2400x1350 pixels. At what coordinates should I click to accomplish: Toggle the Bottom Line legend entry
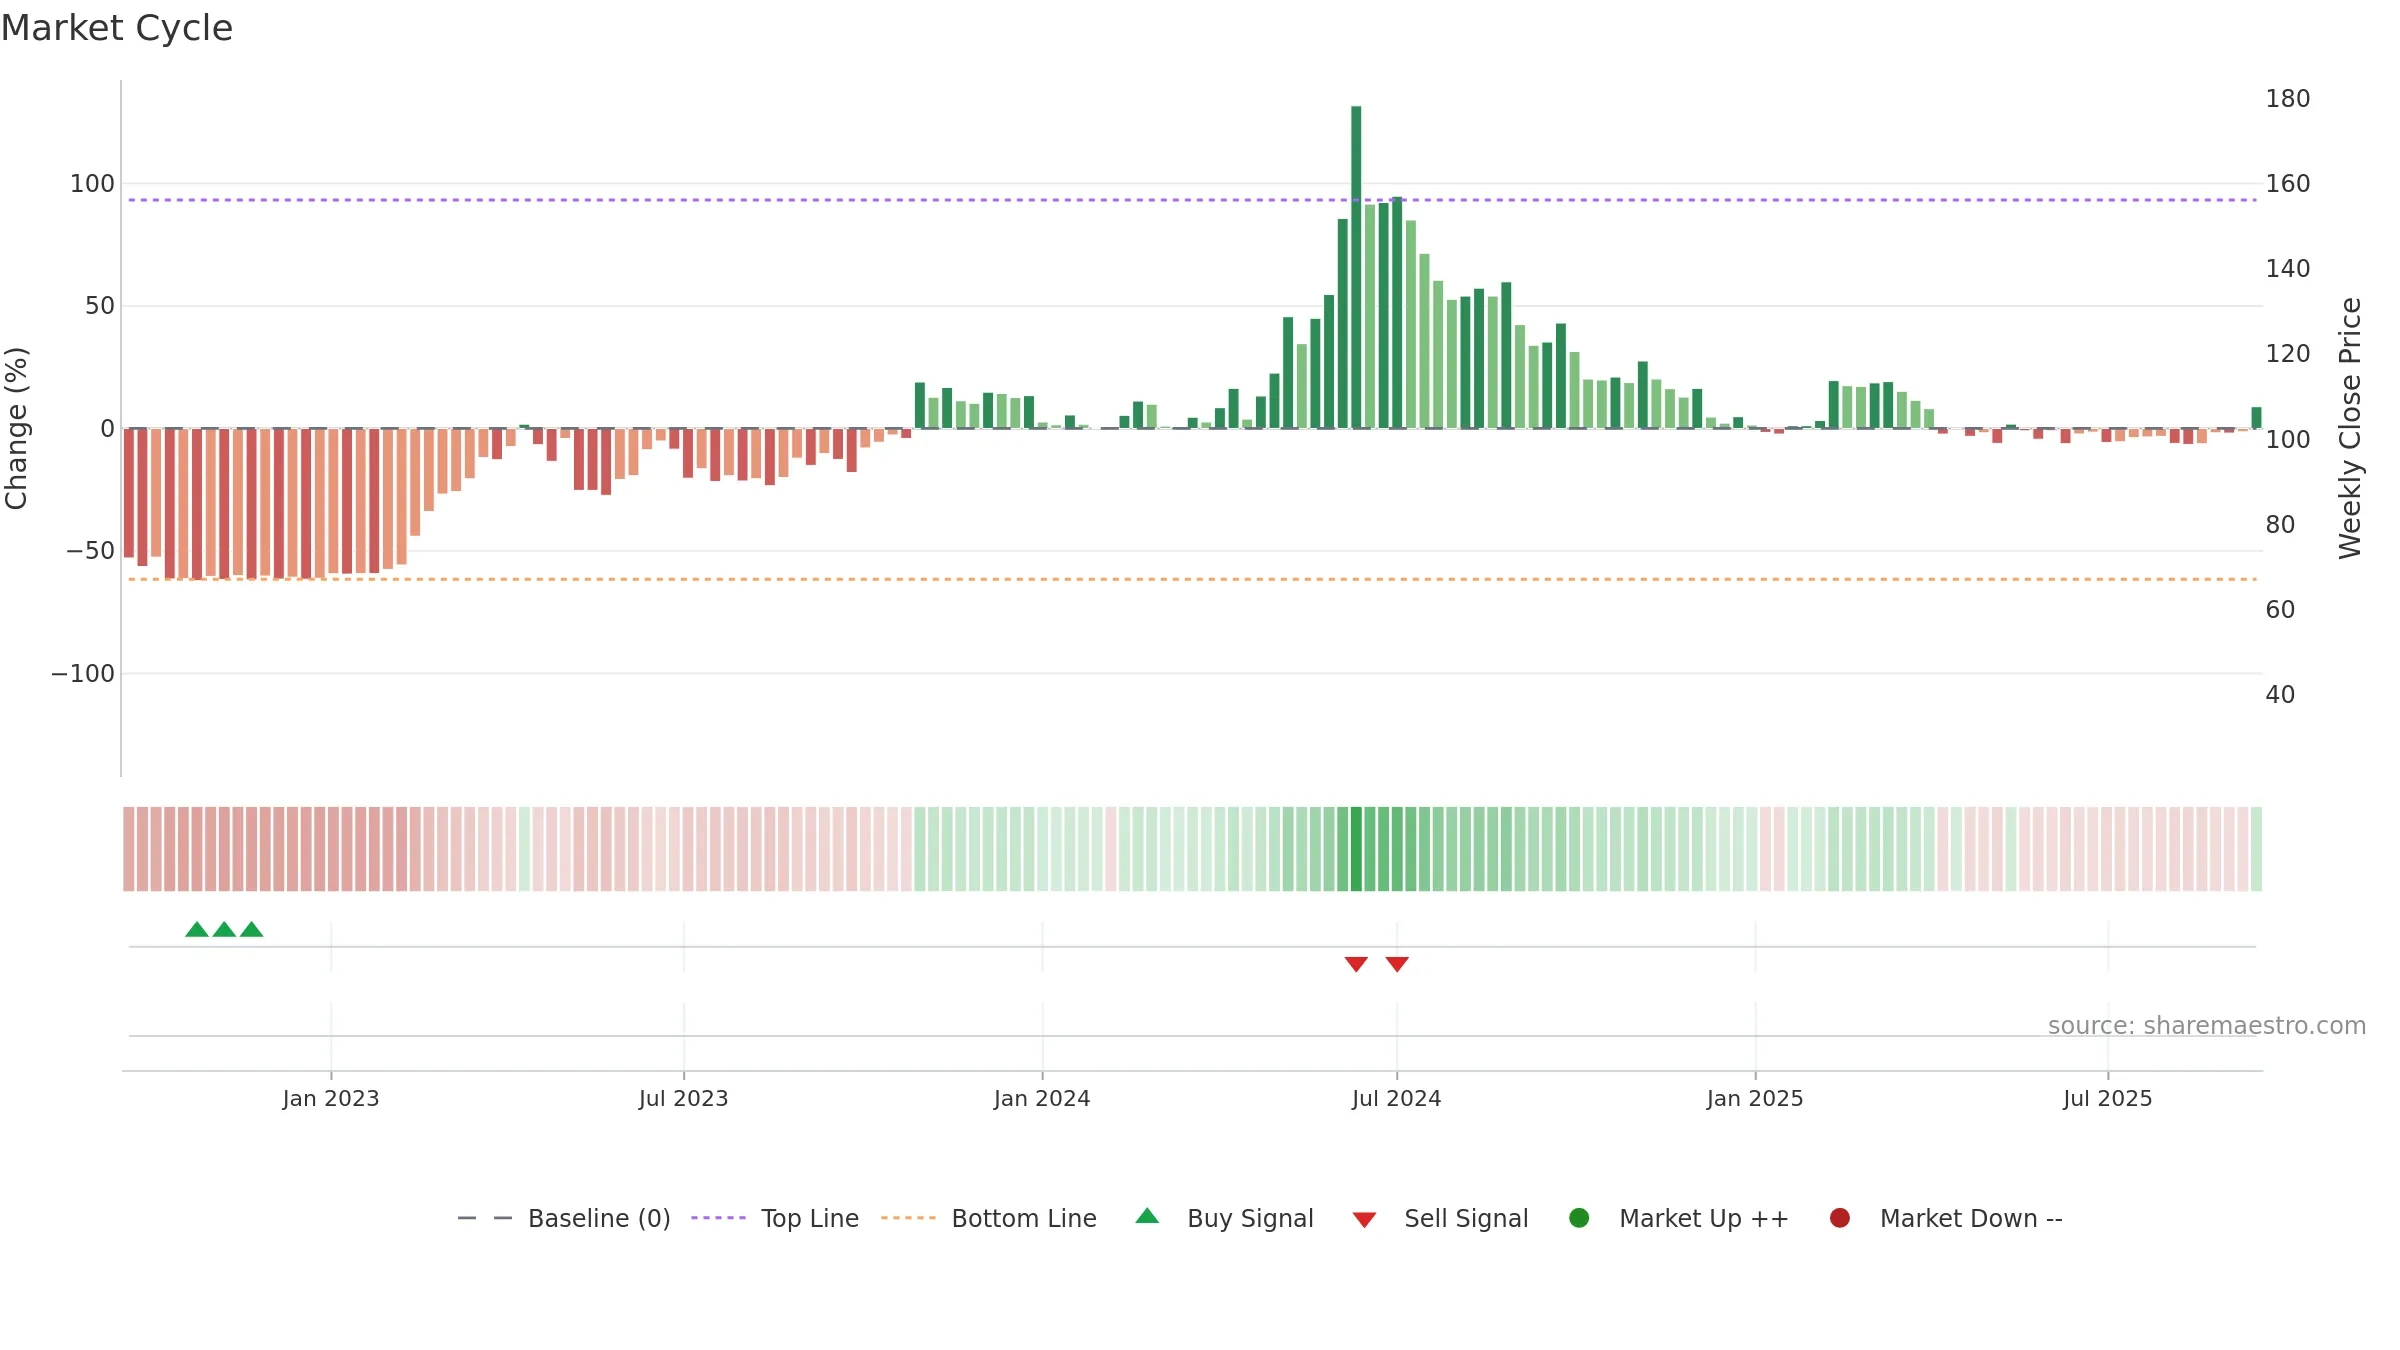point(989,1218)
